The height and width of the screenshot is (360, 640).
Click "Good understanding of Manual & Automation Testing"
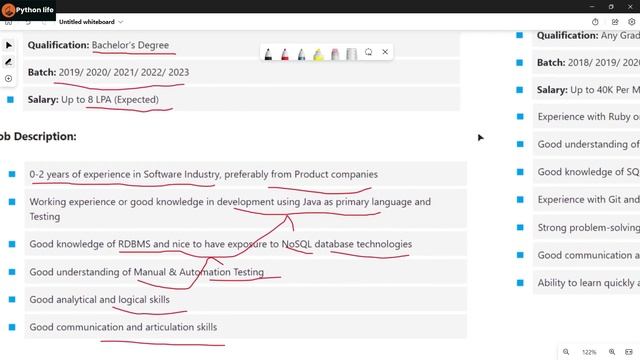(x=147, y=272)
